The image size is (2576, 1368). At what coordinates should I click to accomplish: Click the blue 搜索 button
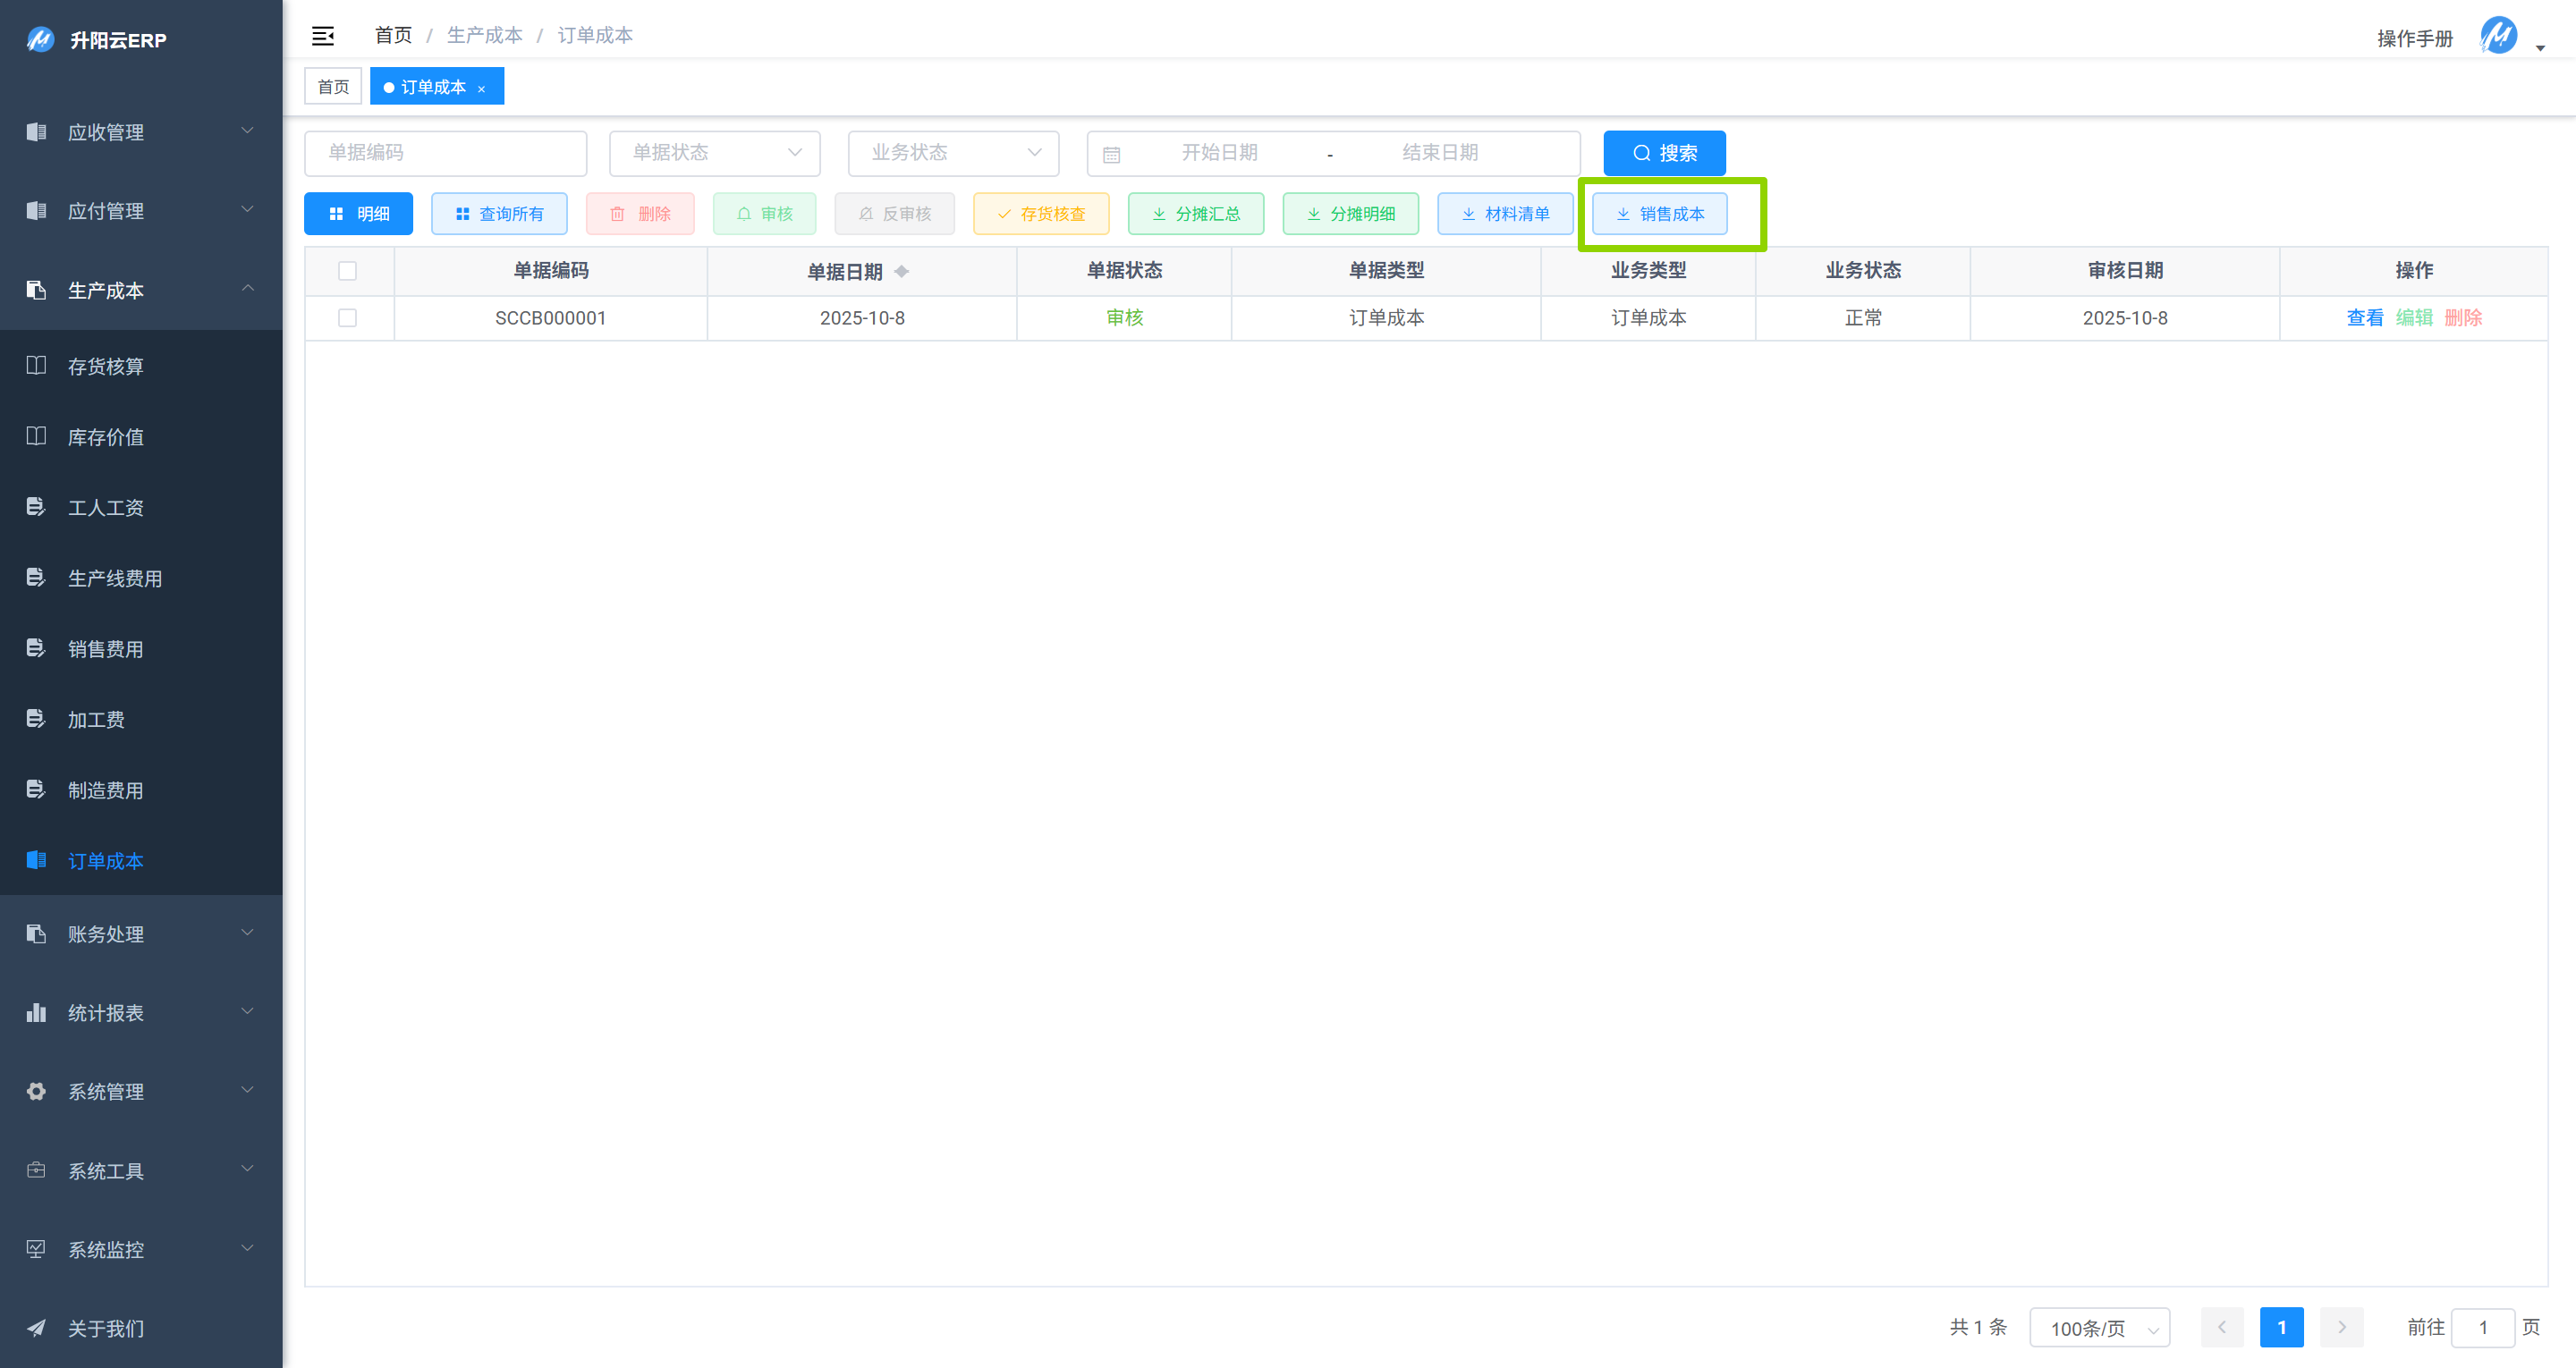tap(1664, 153)
